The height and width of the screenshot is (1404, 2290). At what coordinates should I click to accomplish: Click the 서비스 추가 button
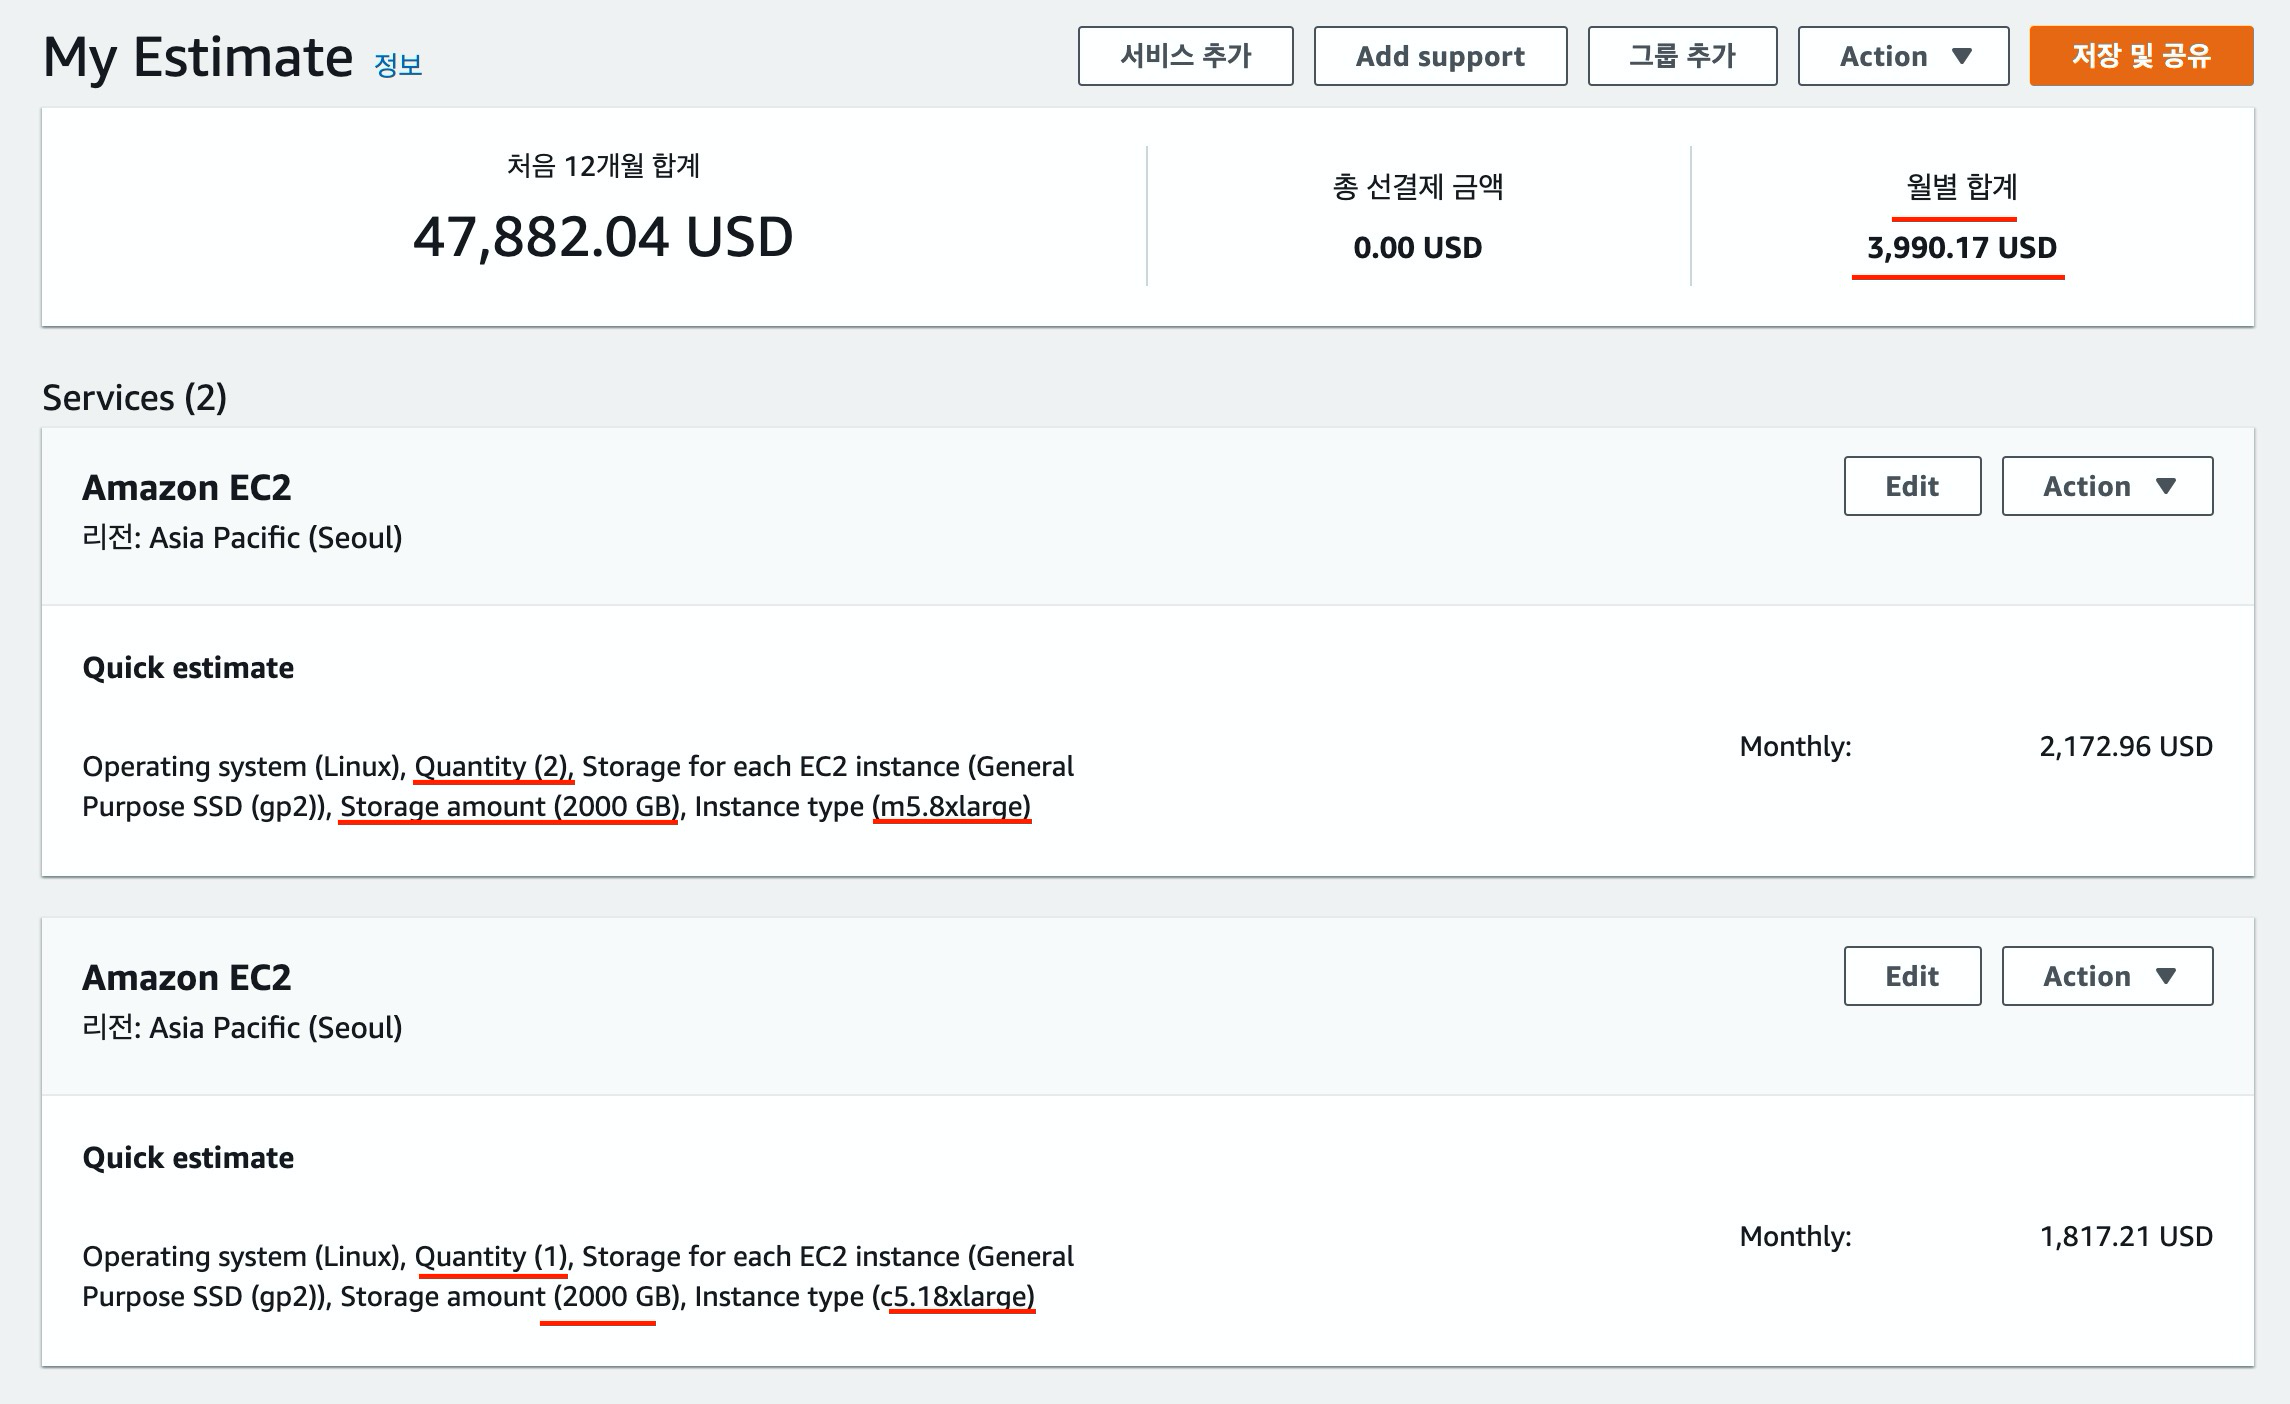click(x=1185, y=56)
